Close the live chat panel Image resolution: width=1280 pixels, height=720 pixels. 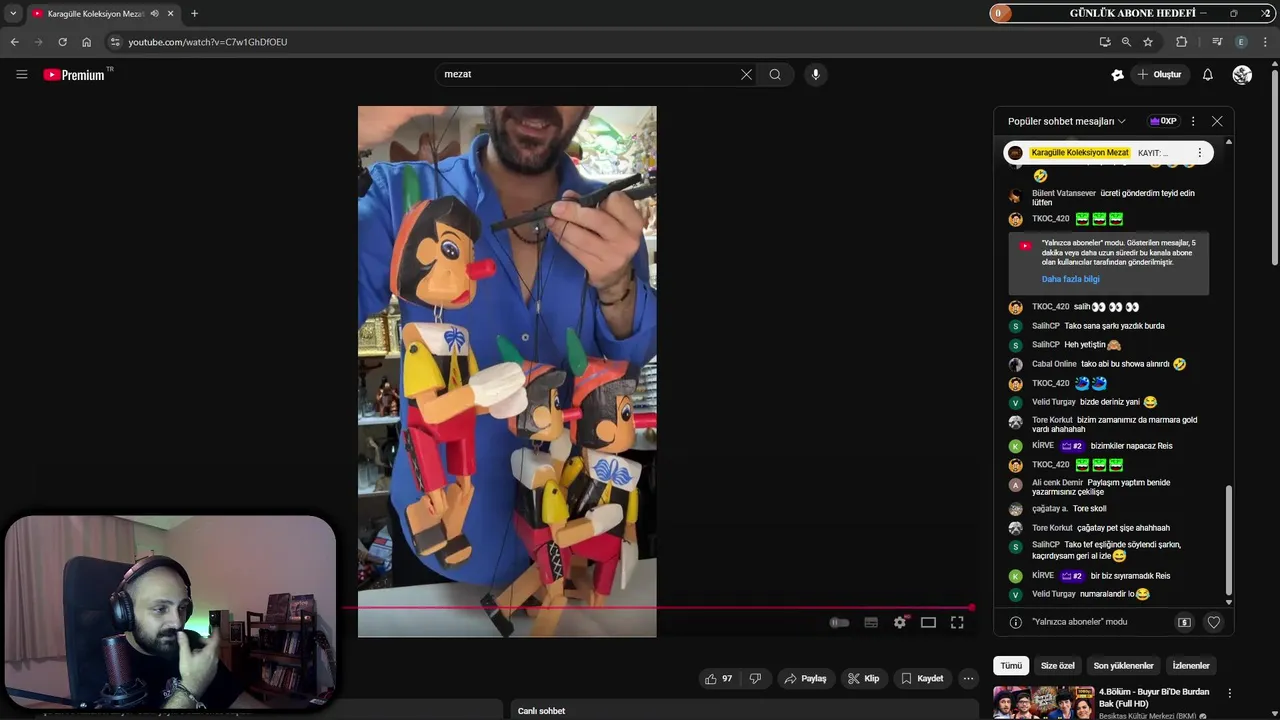(1217, 121)
